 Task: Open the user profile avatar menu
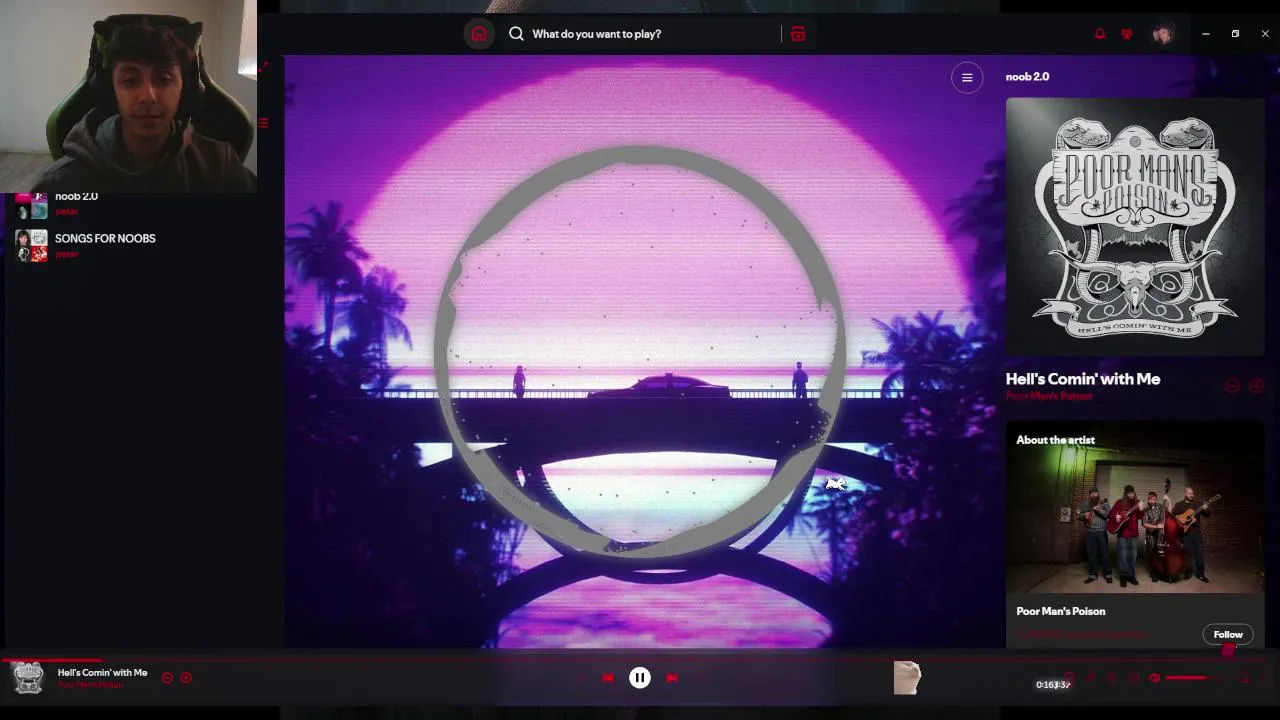click(x=1162, y=34)
